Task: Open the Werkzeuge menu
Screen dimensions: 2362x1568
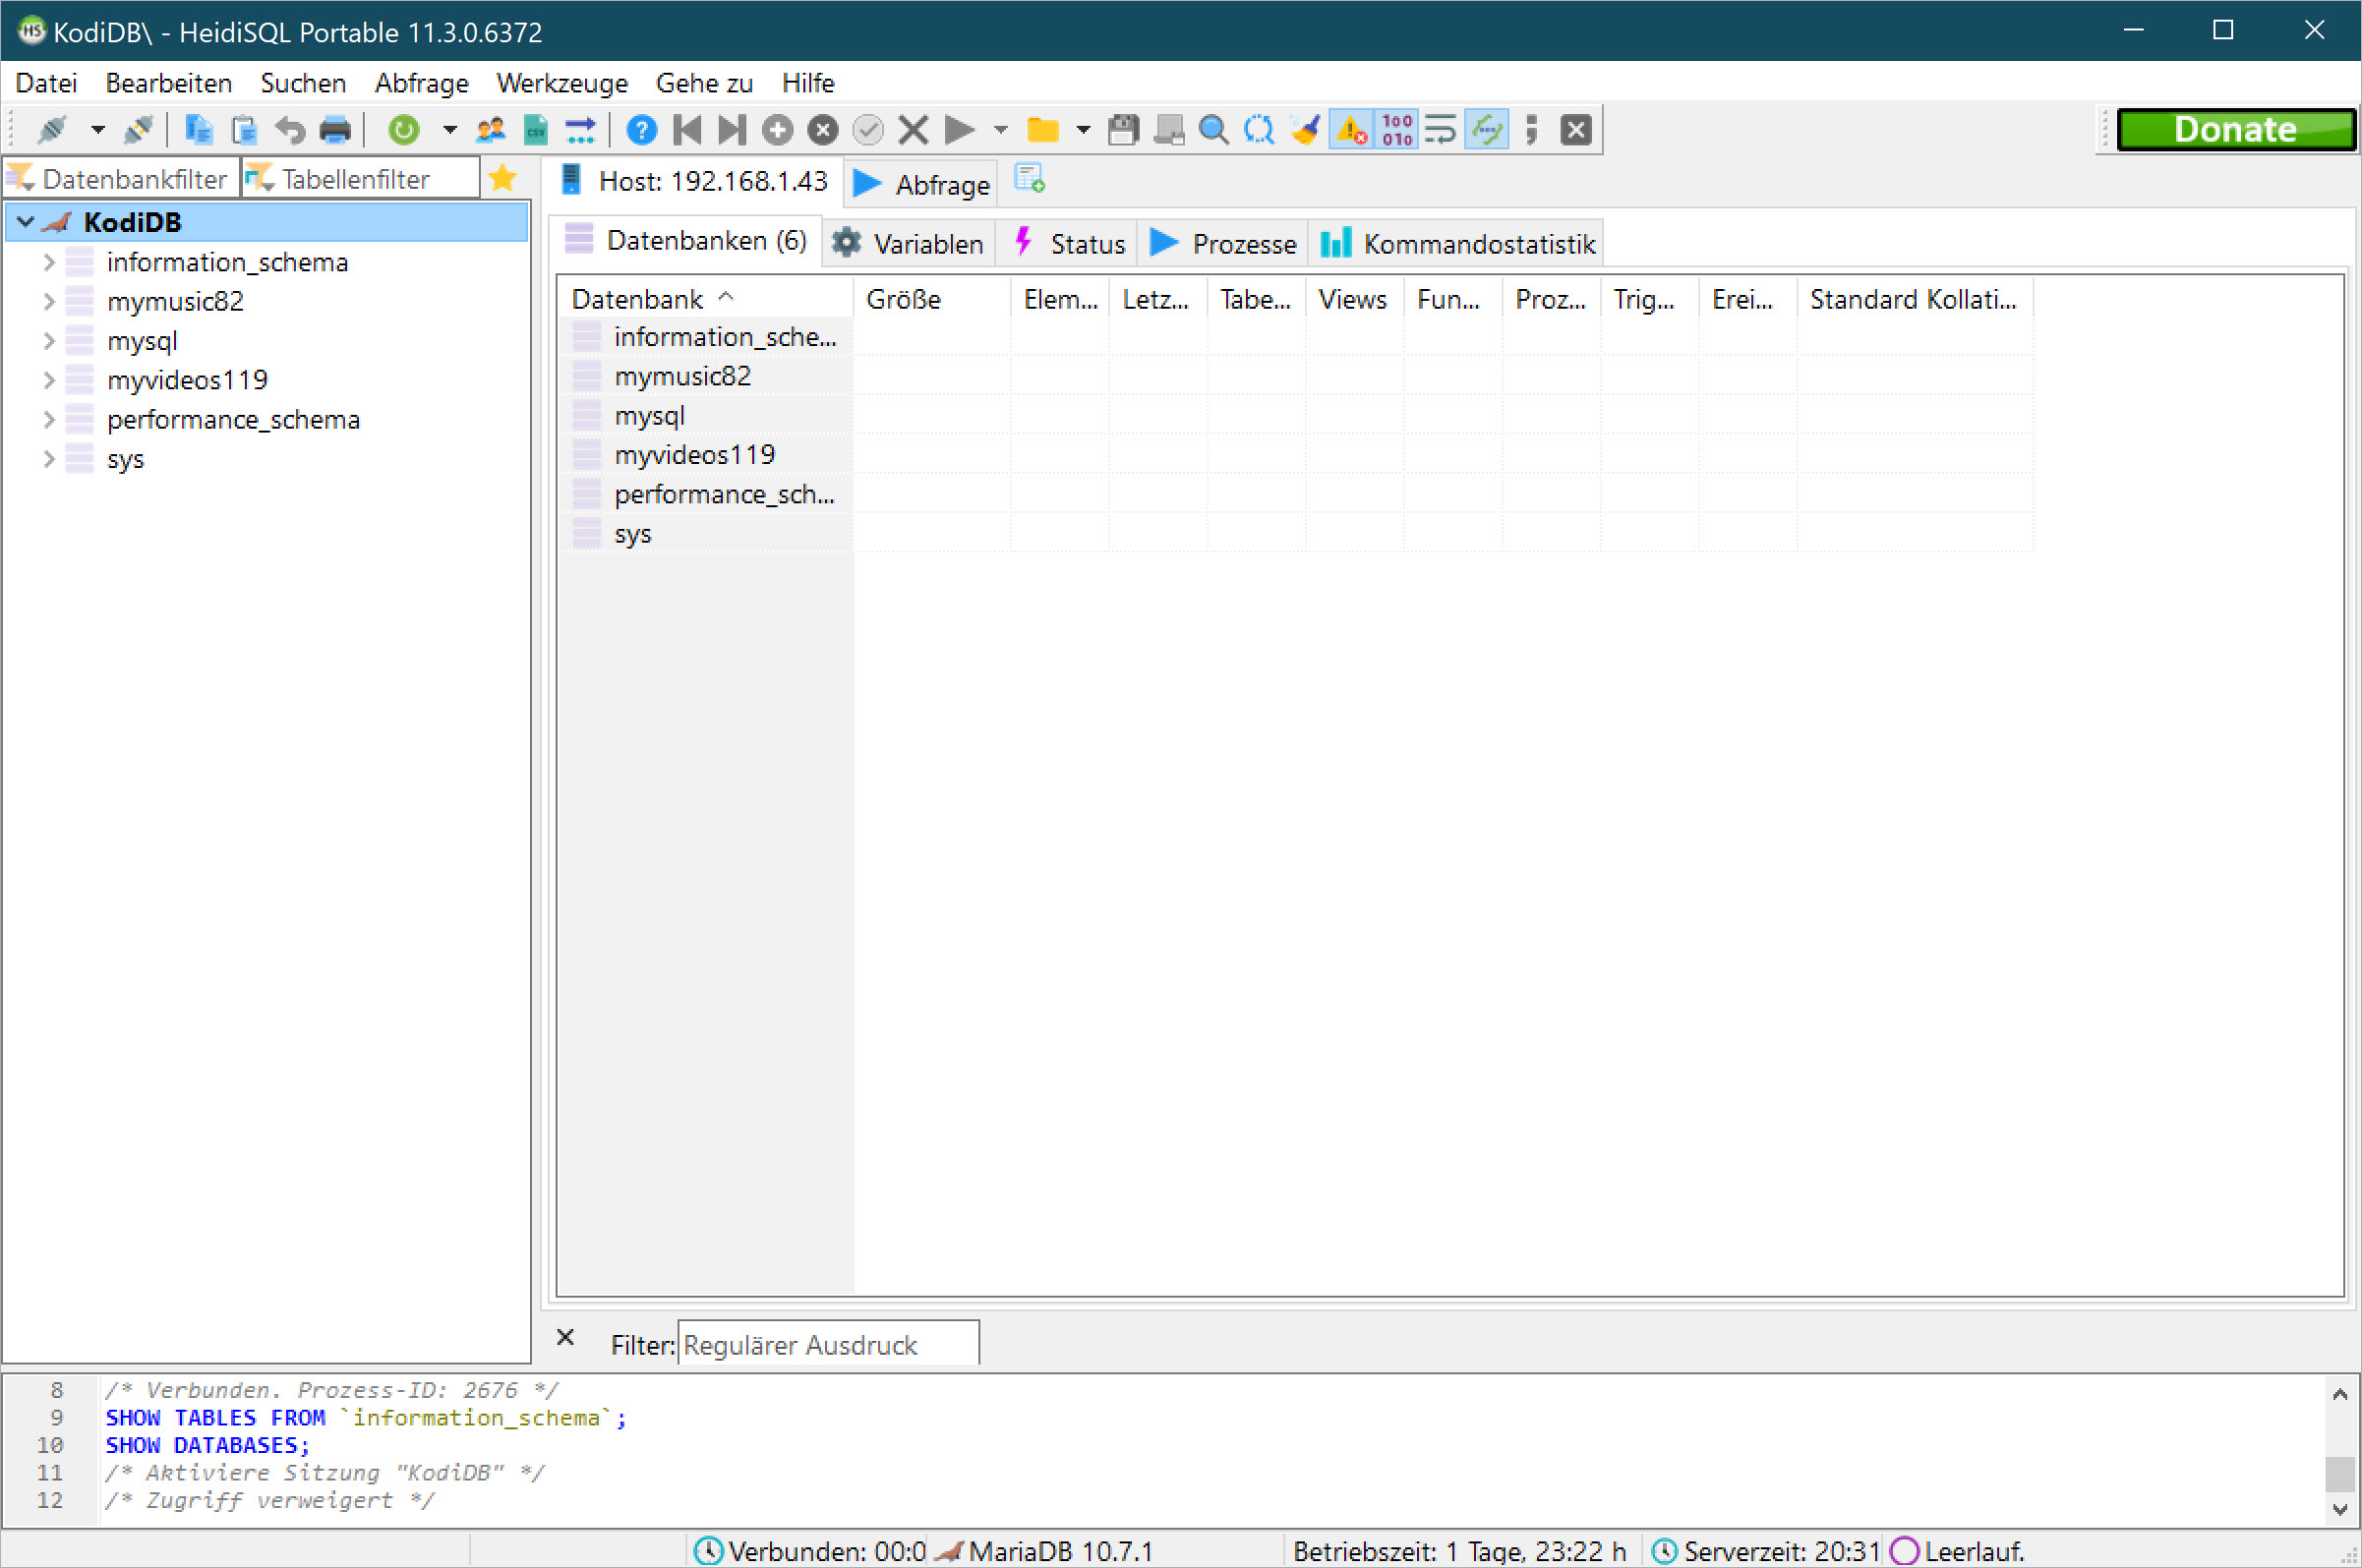Action: 562,83
